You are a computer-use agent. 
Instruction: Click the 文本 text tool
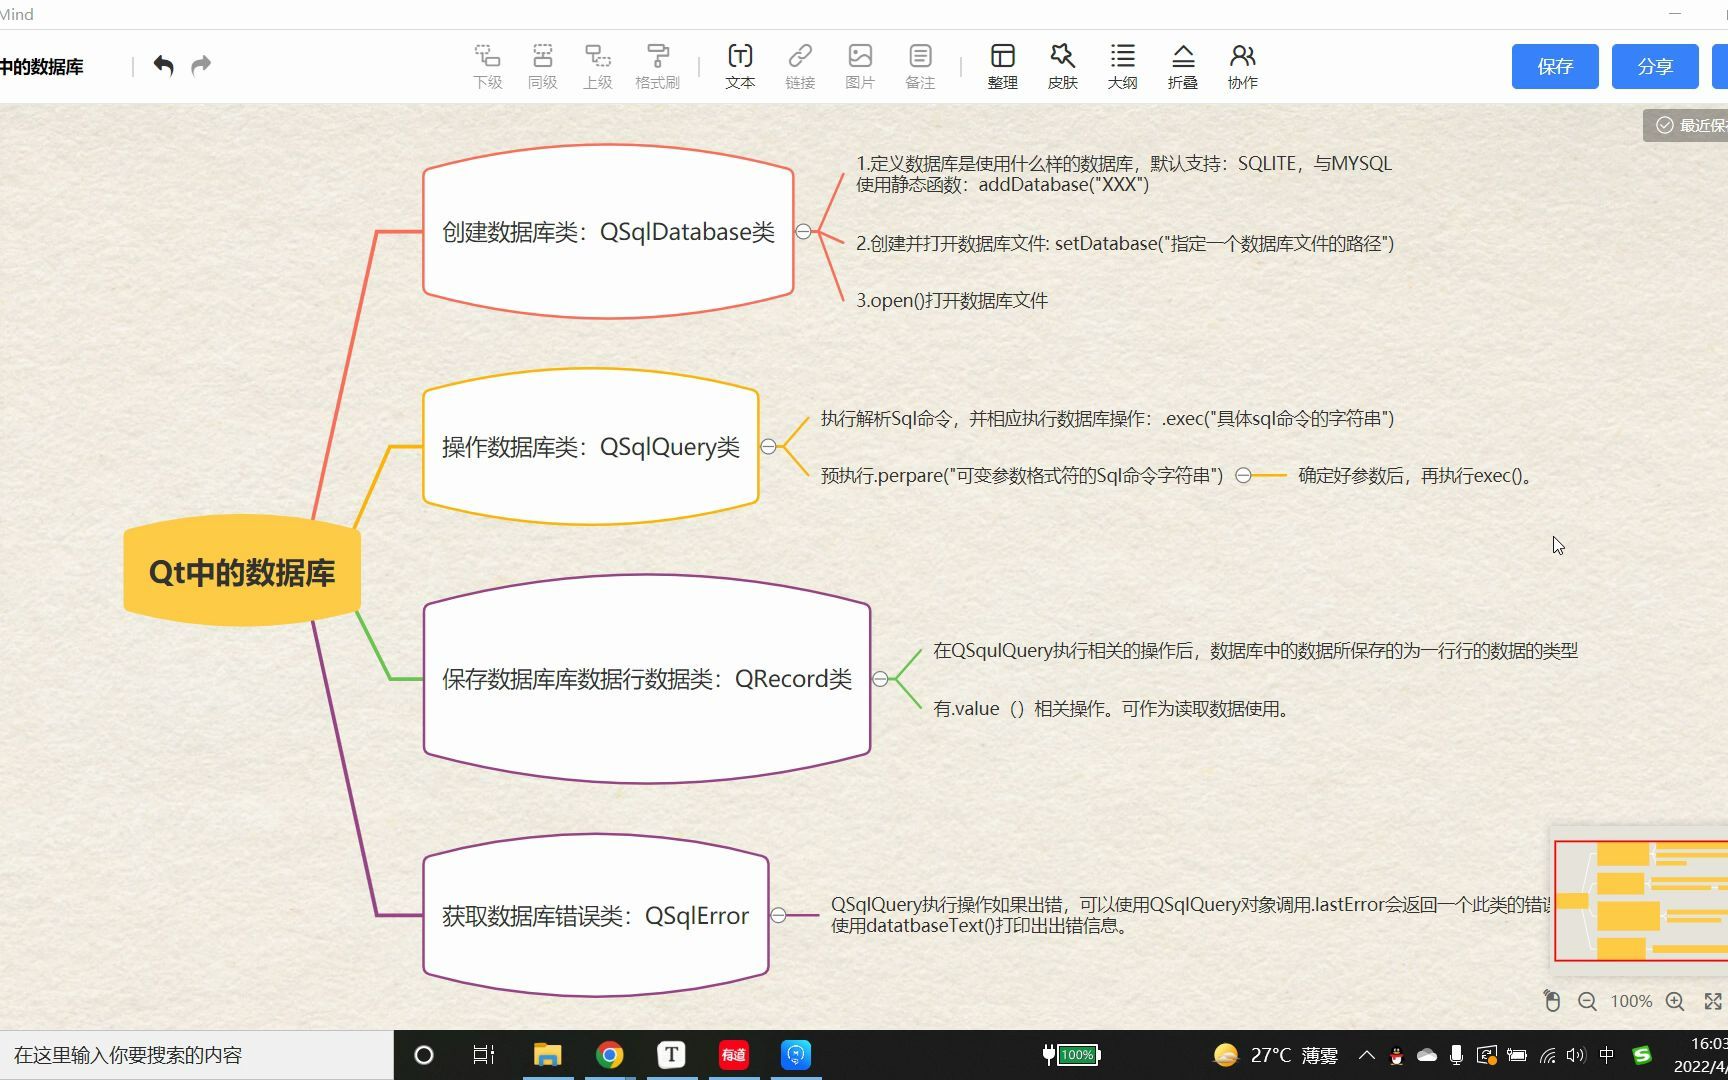click(x=740, y=65)
